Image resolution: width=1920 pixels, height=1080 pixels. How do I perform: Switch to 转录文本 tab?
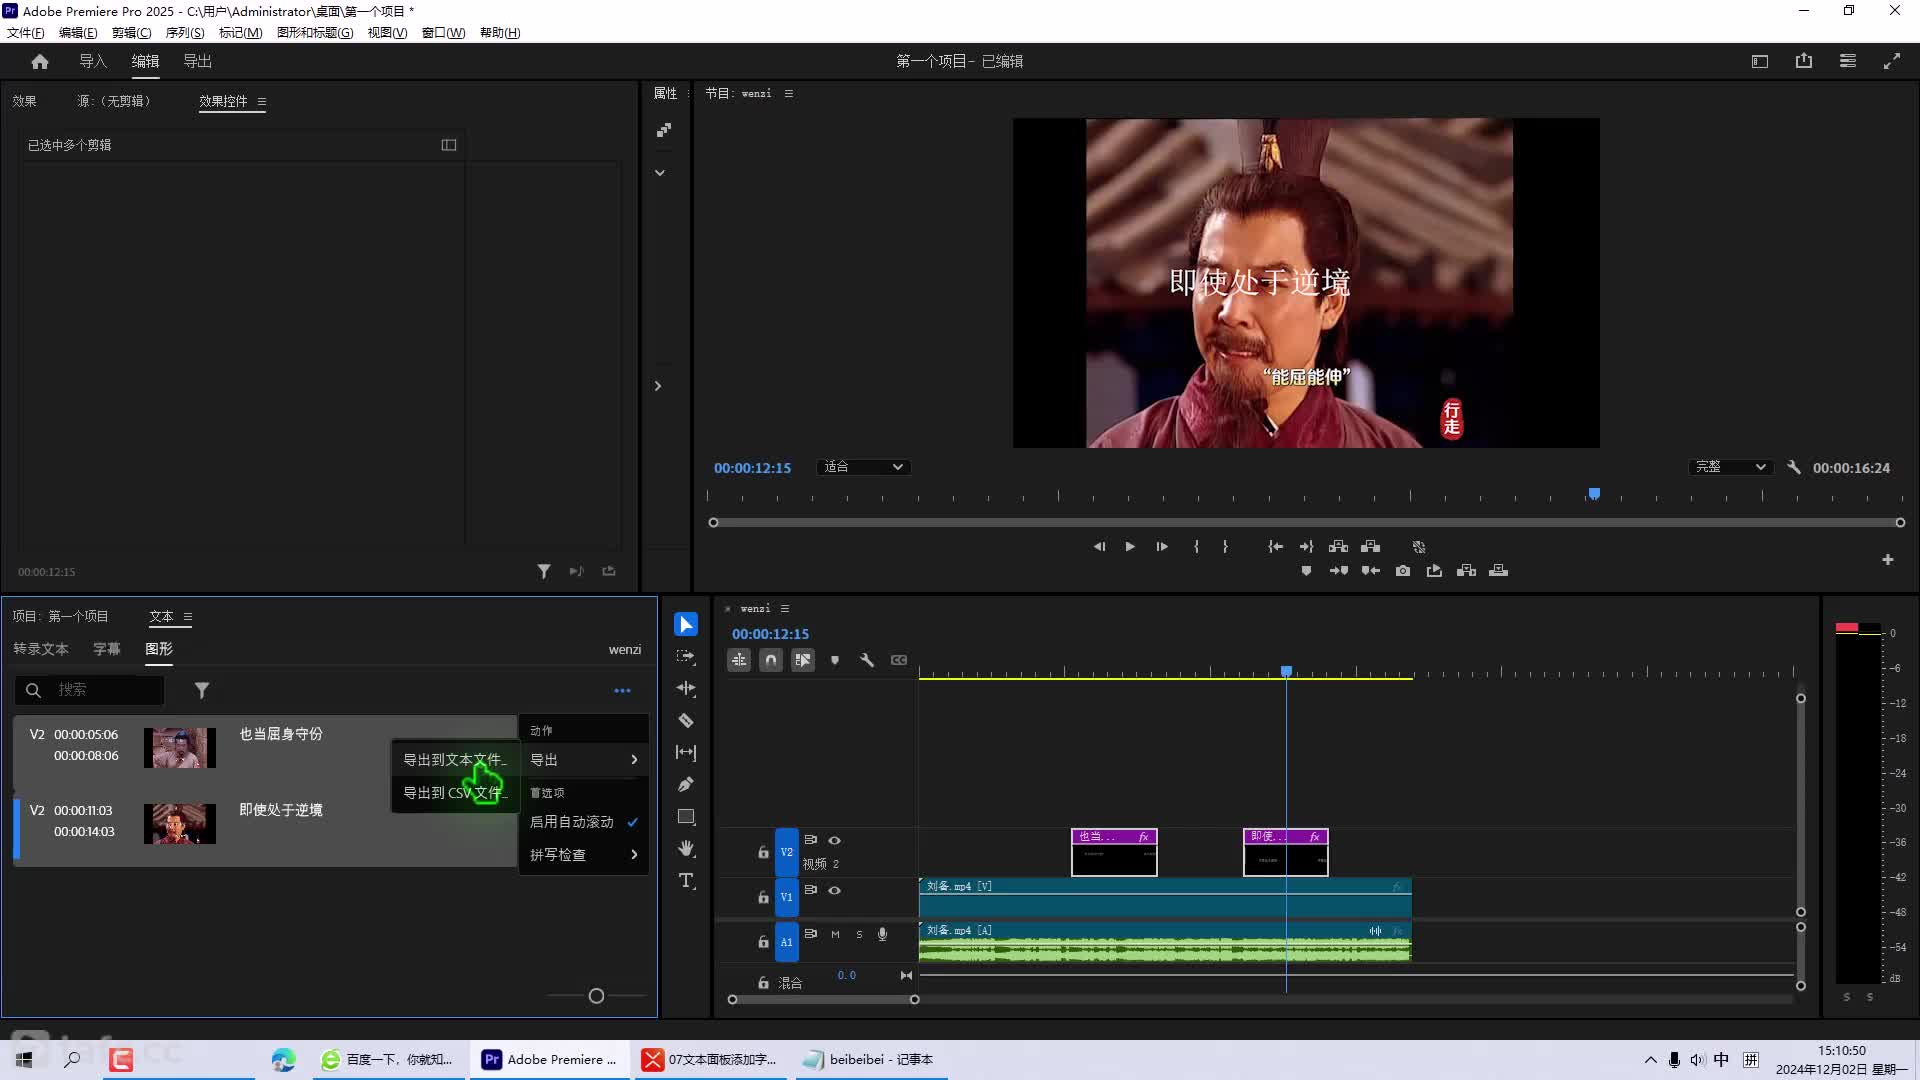(41, 650)
